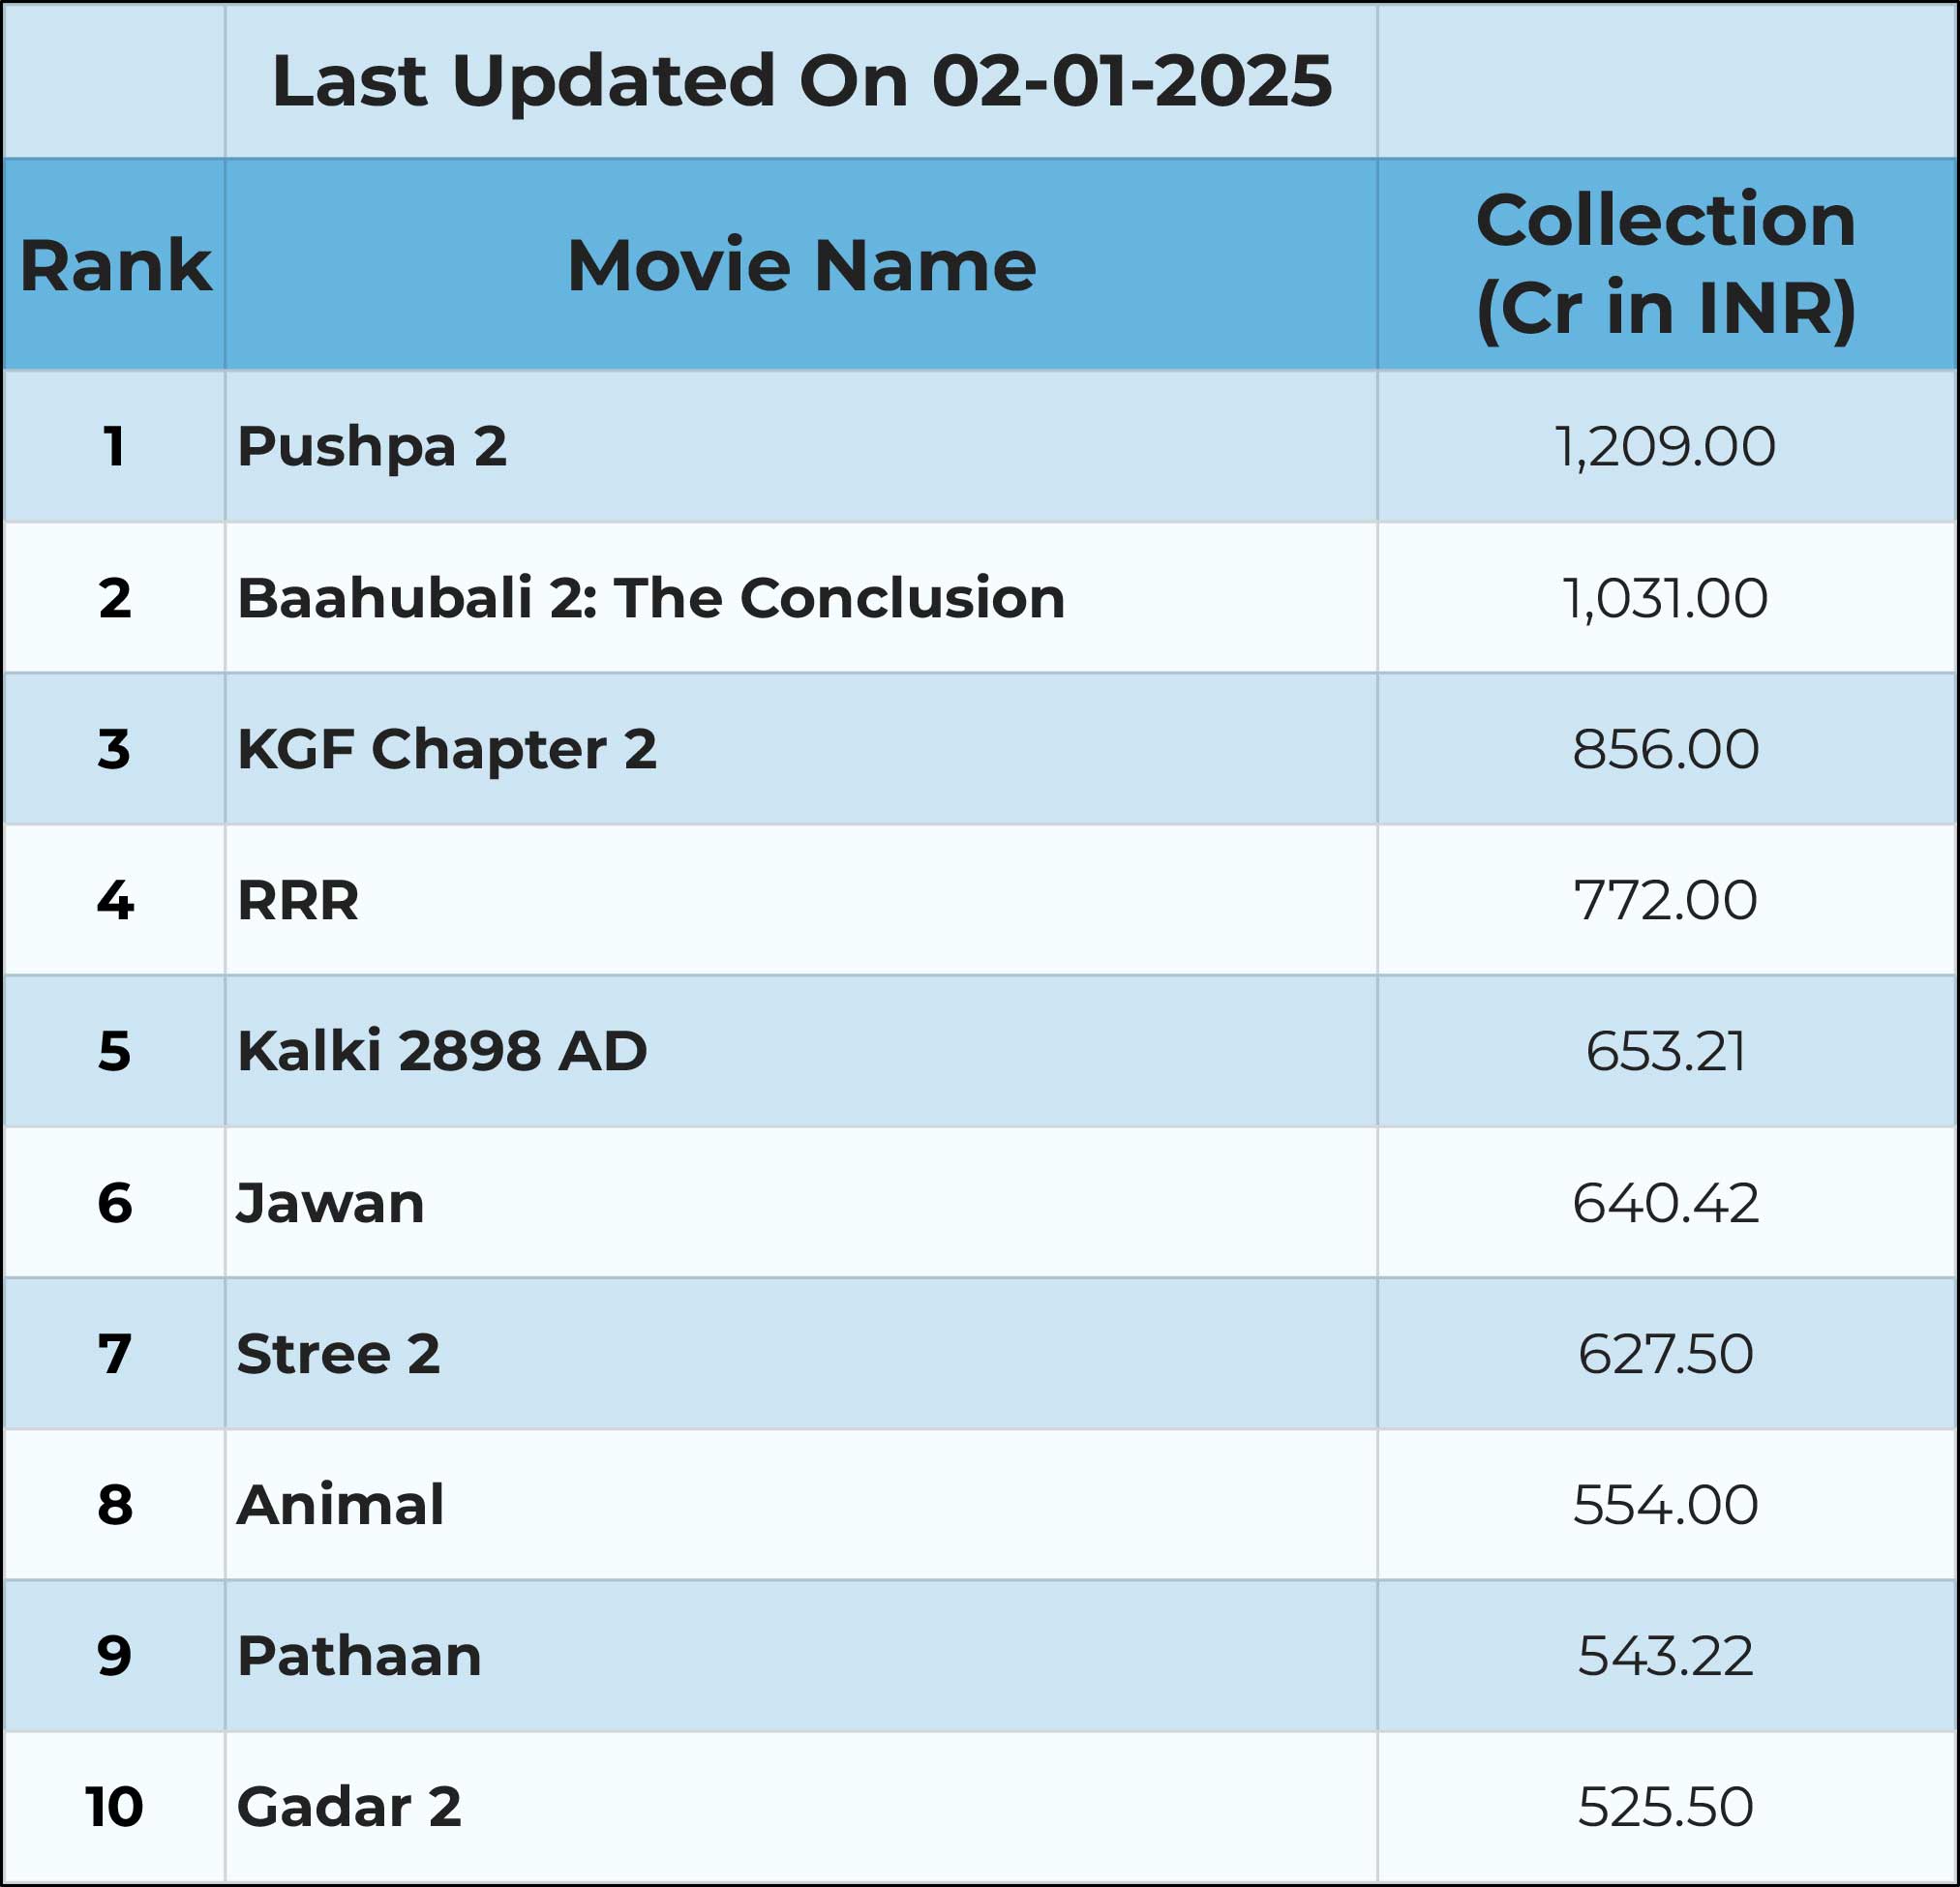Select Baahubali 2: The Conclusion cell
Screen dimensions: 1960x1887
801,598
